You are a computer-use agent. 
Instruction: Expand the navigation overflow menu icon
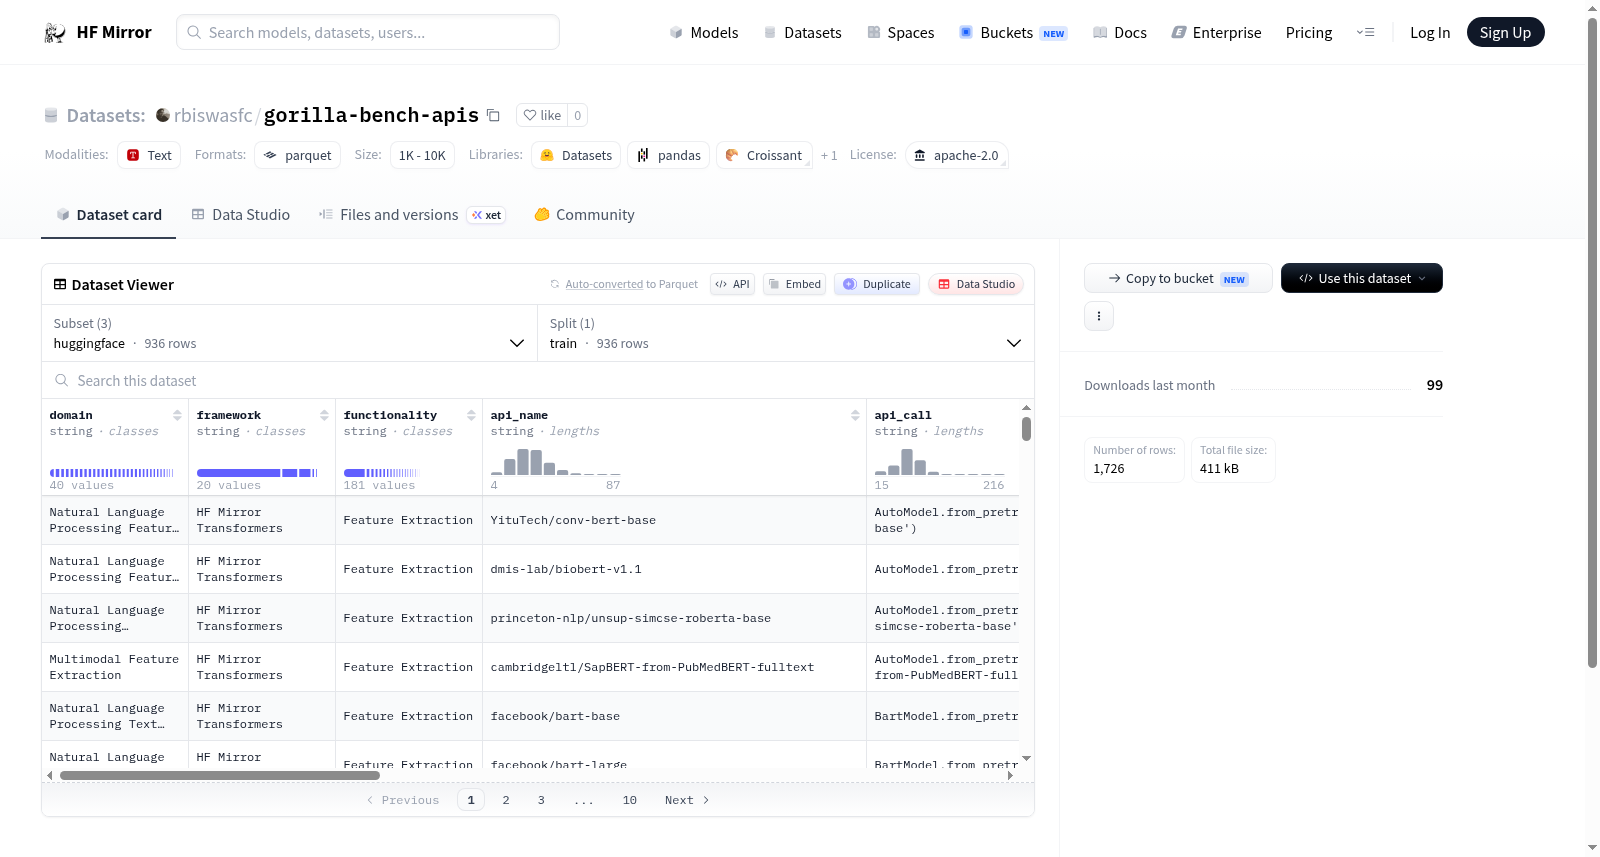1365,33
